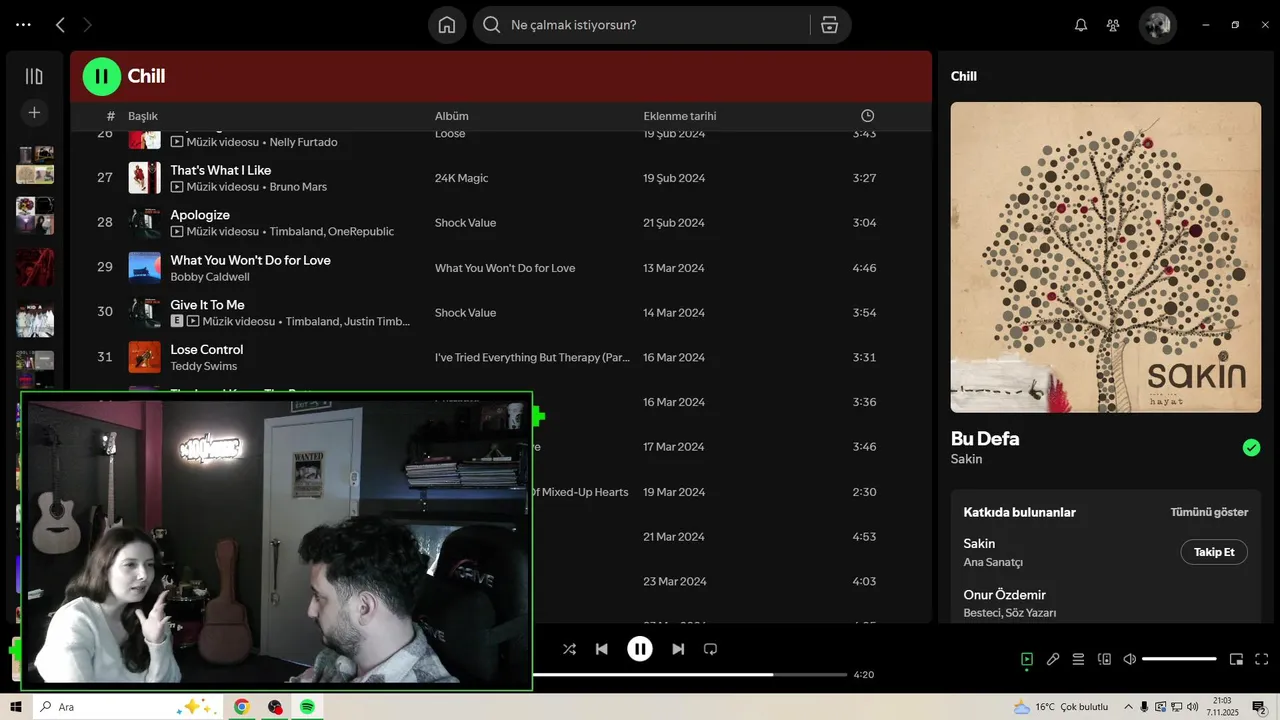Open the Kid A album in sidebar

tap(35, 318)
